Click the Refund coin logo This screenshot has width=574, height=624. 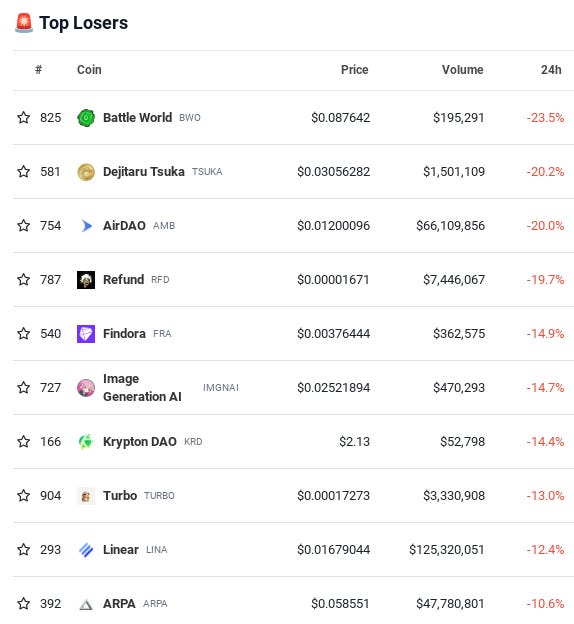[86, 280]
